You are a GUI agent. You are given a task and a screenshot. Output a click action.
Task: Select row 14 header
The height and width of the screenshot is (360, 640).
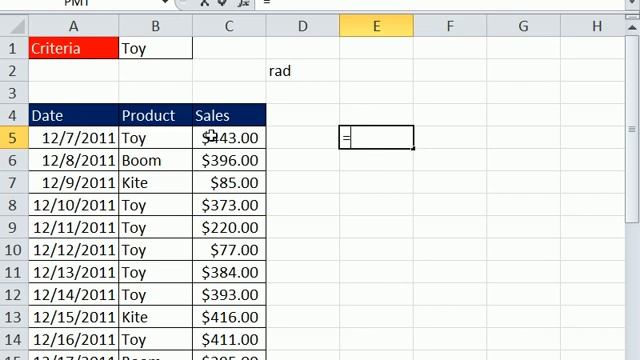tap(14, 340)
